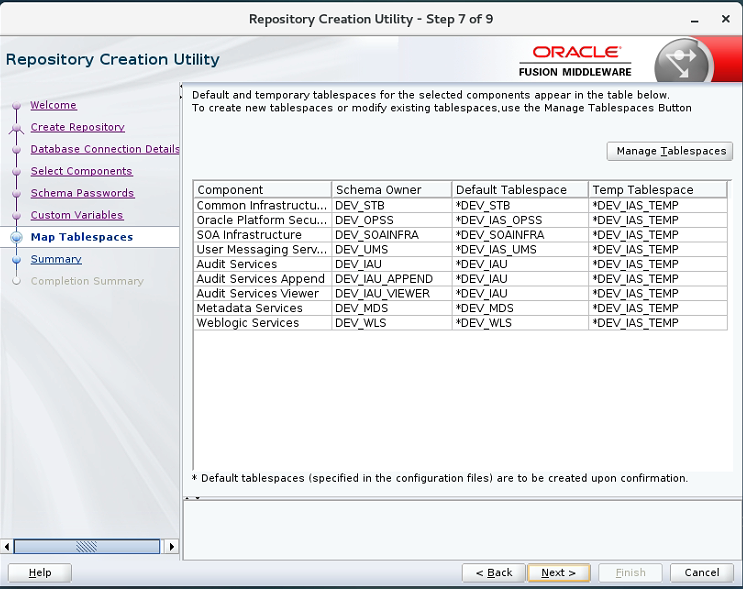Open temp tablespace cell for Common Infrastructure row
Image resolution: width=743 pixels, height=589 pixels.
point(658,206)
